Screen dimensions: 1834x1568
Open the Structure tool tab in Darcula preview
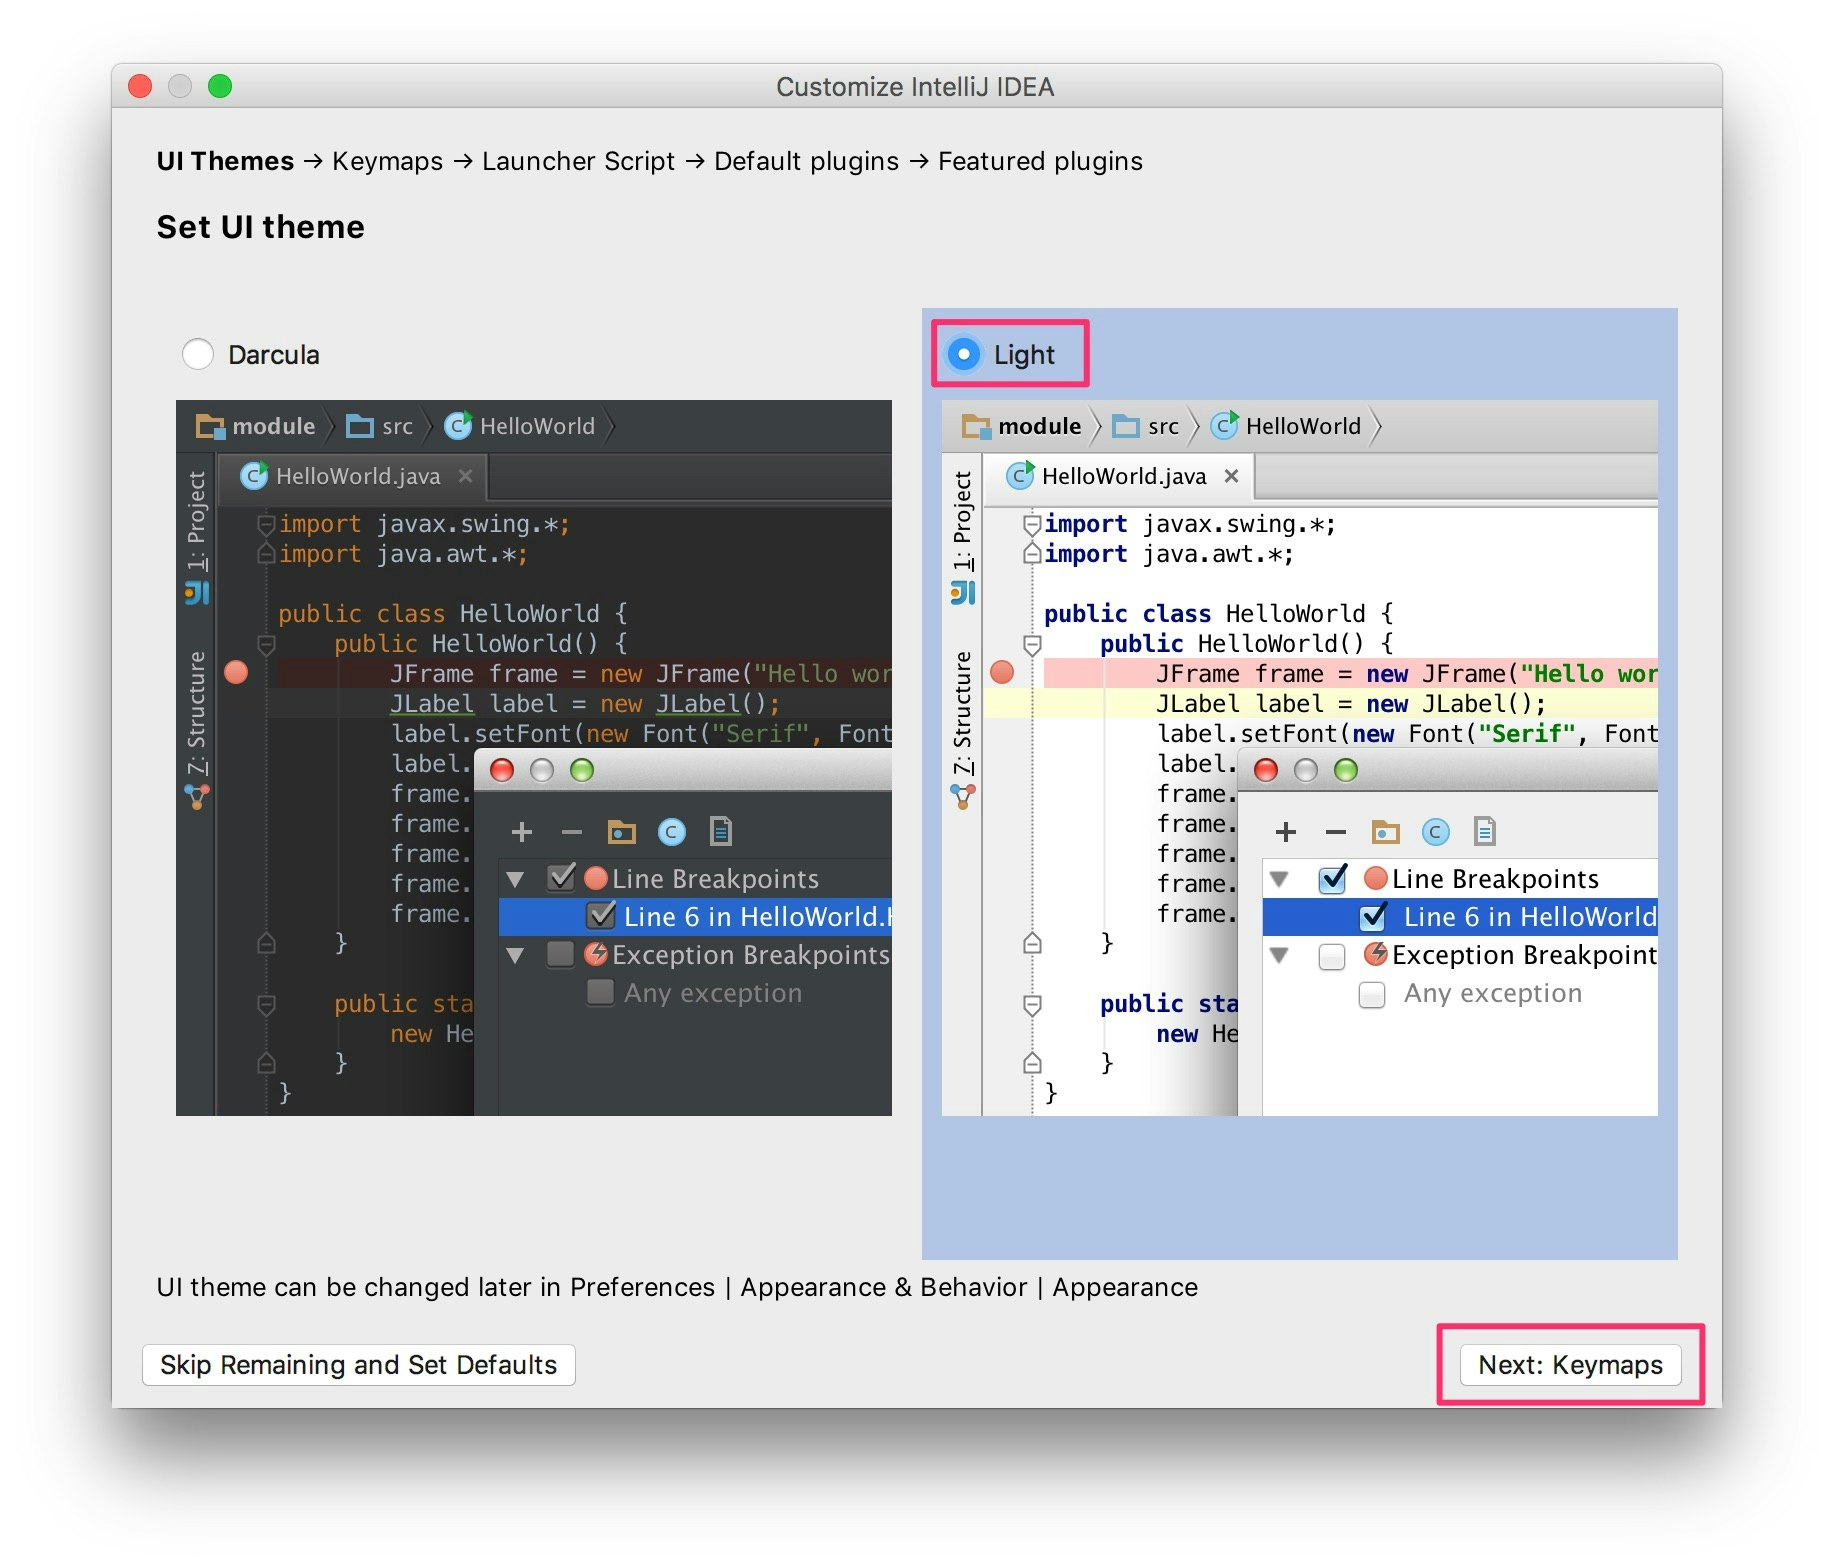pyautogui.click(x=196, y=730)
